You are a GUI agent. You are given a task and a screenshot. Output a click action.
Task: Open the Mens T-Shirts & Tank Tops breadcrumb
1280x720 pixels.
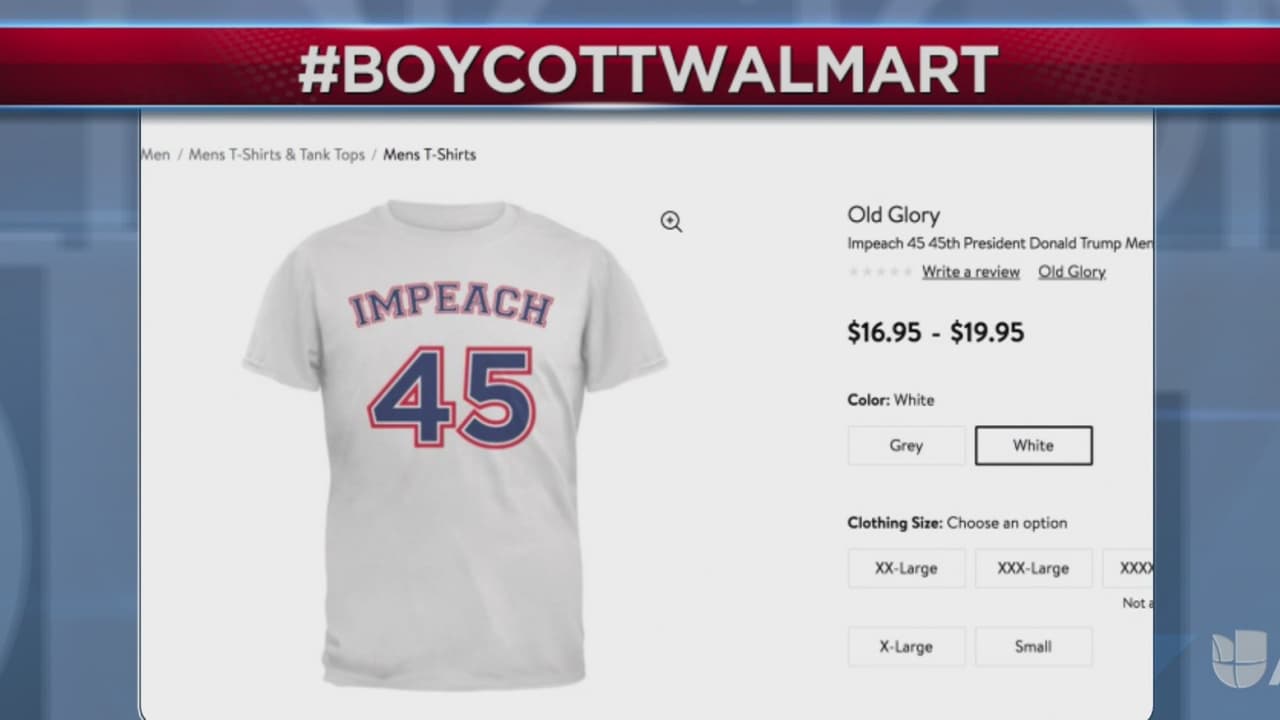click(x=277, y=155)
